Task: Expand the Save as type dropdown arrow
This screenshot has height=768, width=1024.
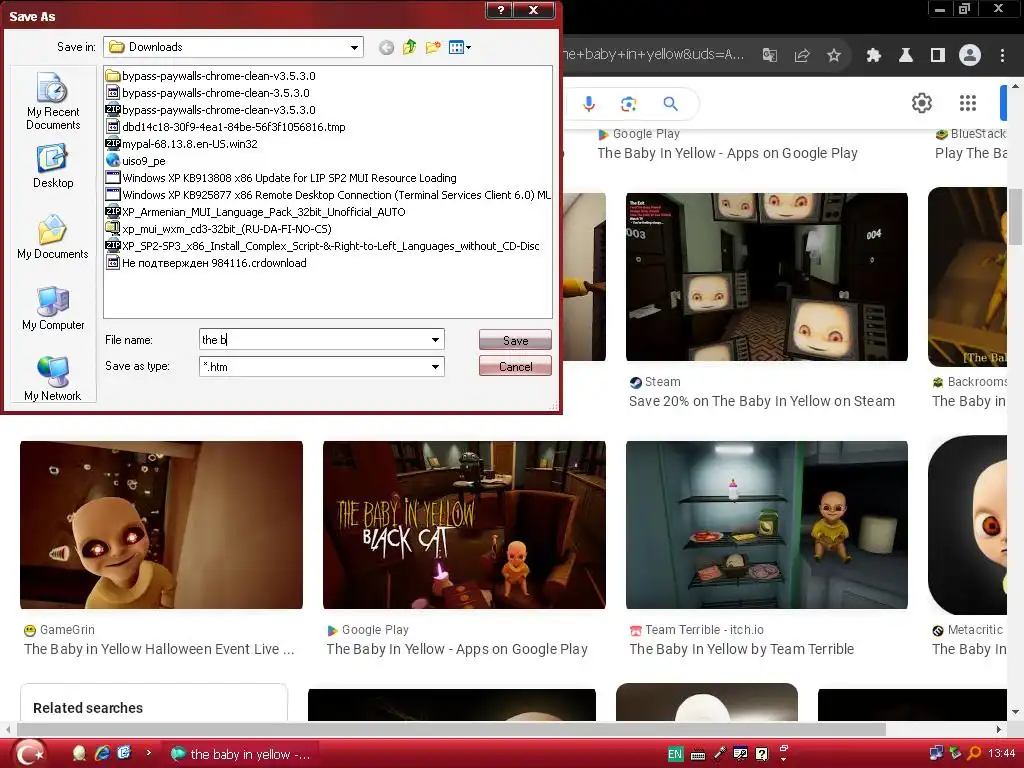Action: (435, 366)
